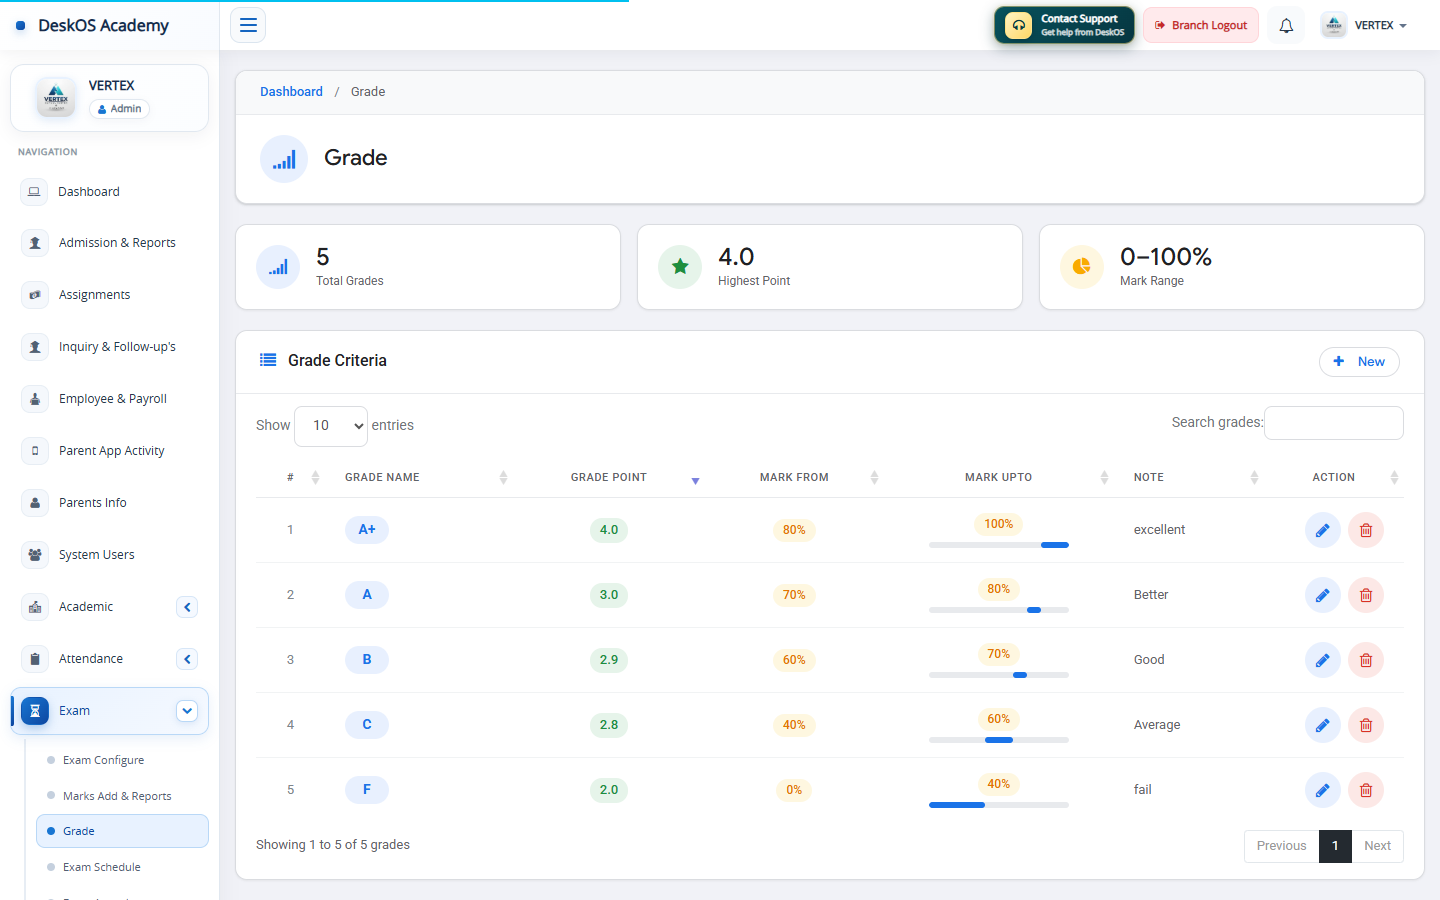Screen dimensions: 1440x900
Task: Click the F row 40% progress bar
Action: click(999, 805)
